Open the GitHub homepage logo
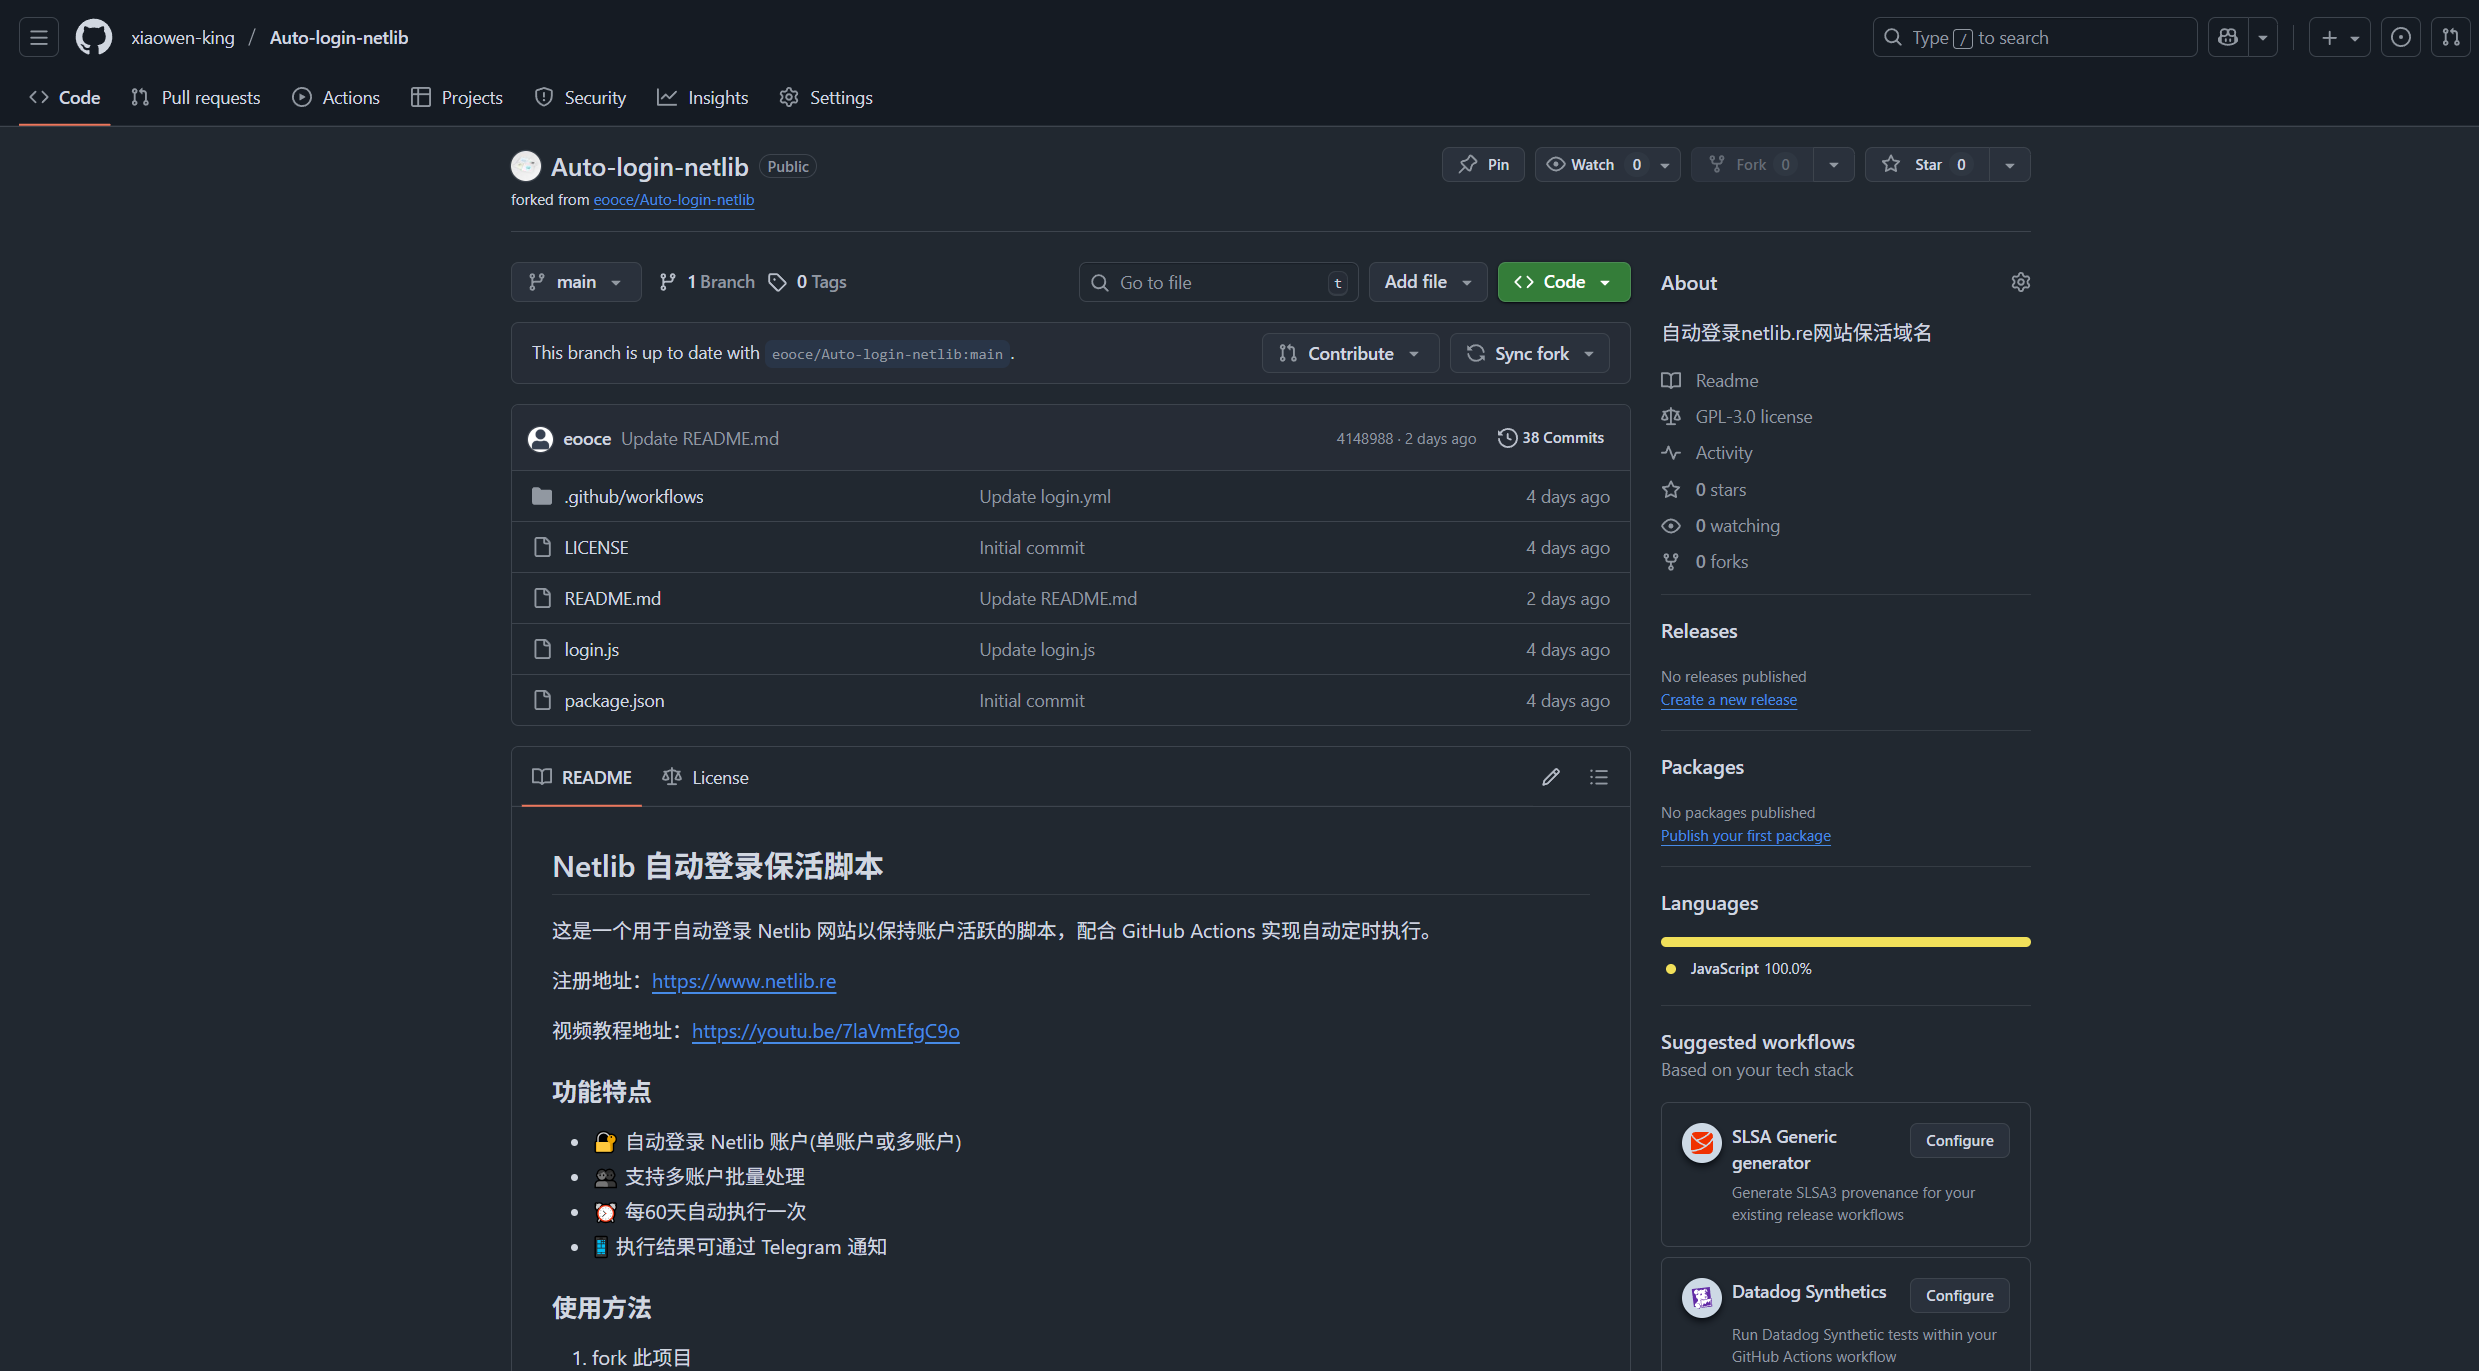2479x1371 pixels. 94,38
